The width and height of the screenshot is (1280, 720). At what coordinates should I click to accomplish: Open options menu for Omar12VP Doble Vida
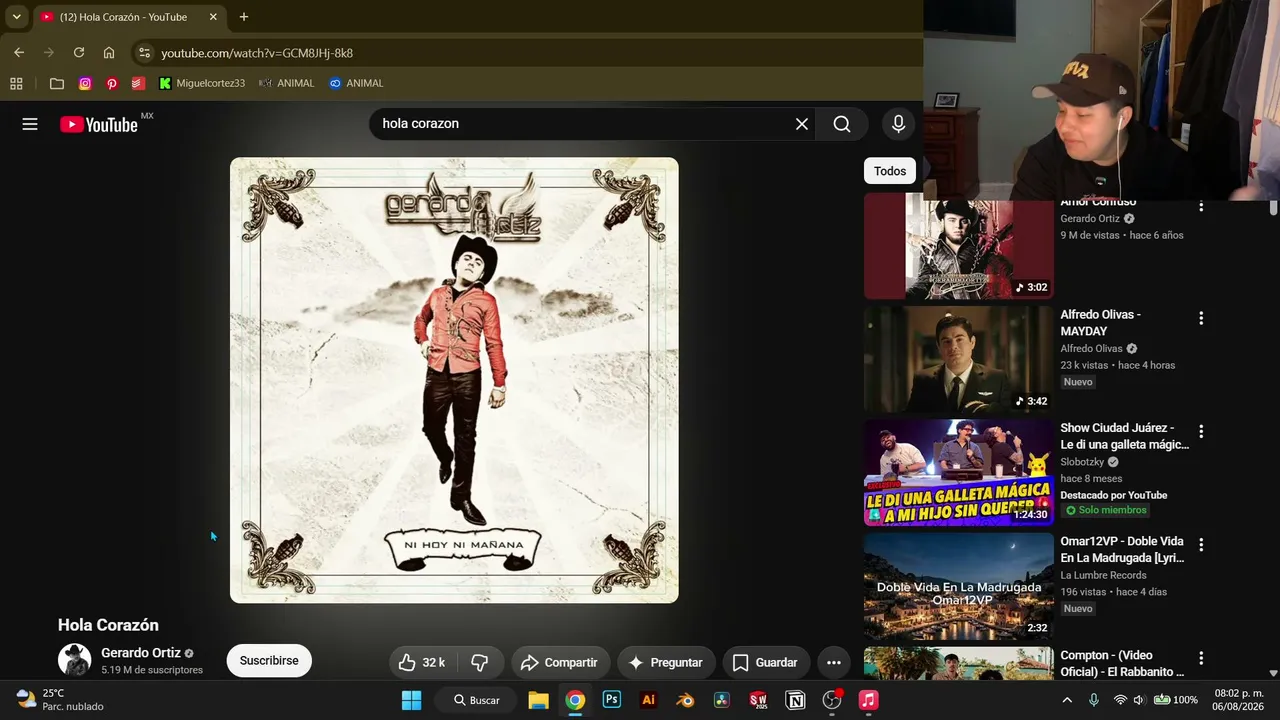tap(1201, 545)
